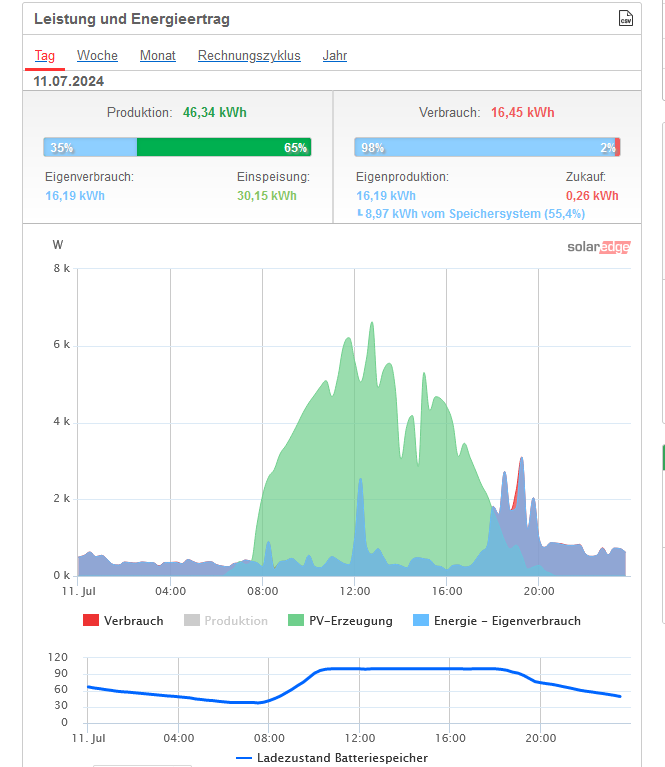
Task: Click the 98% Eigenproduktion bar segment
Action: point(484,147)
